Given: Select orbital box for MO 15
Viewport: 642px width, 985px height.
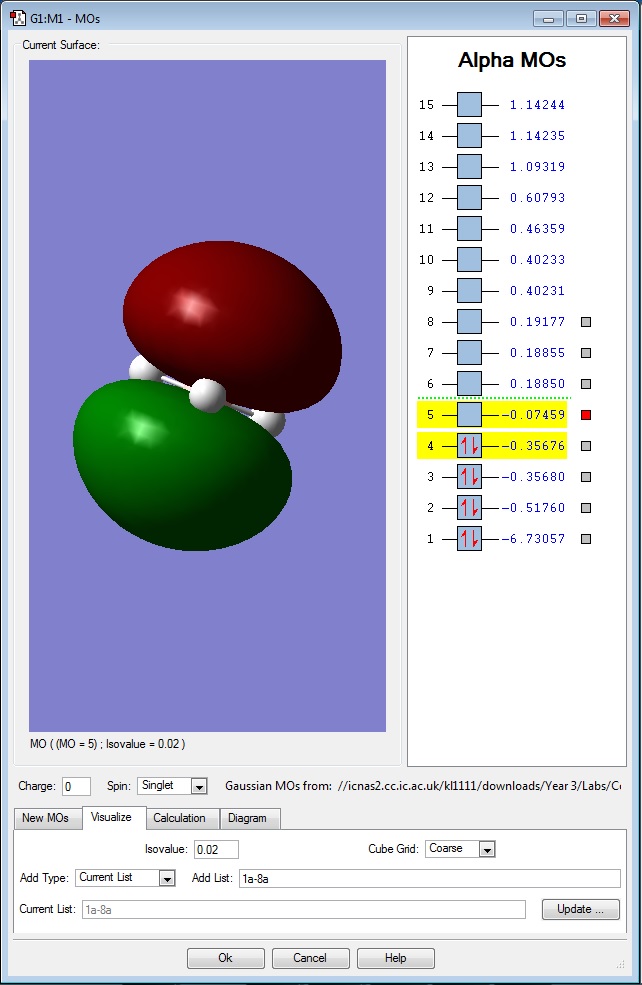Looking at the screenshot, I should tap(469, 104).
